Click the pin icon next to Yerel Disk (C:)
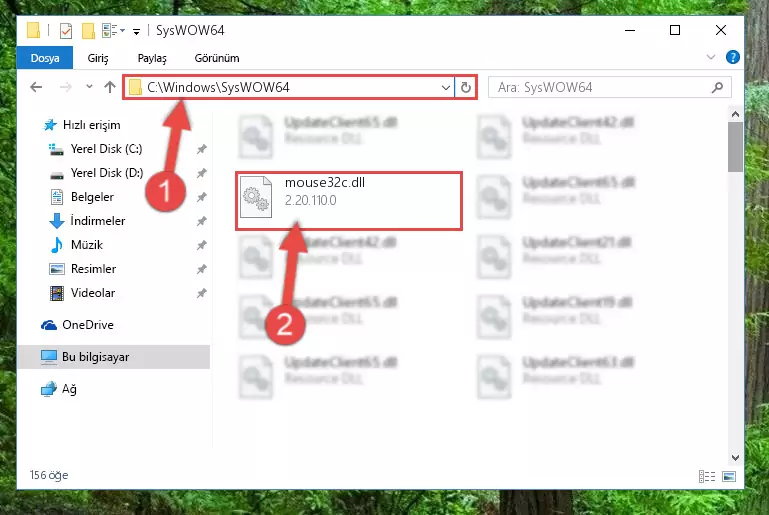 (x=202, y=149)
